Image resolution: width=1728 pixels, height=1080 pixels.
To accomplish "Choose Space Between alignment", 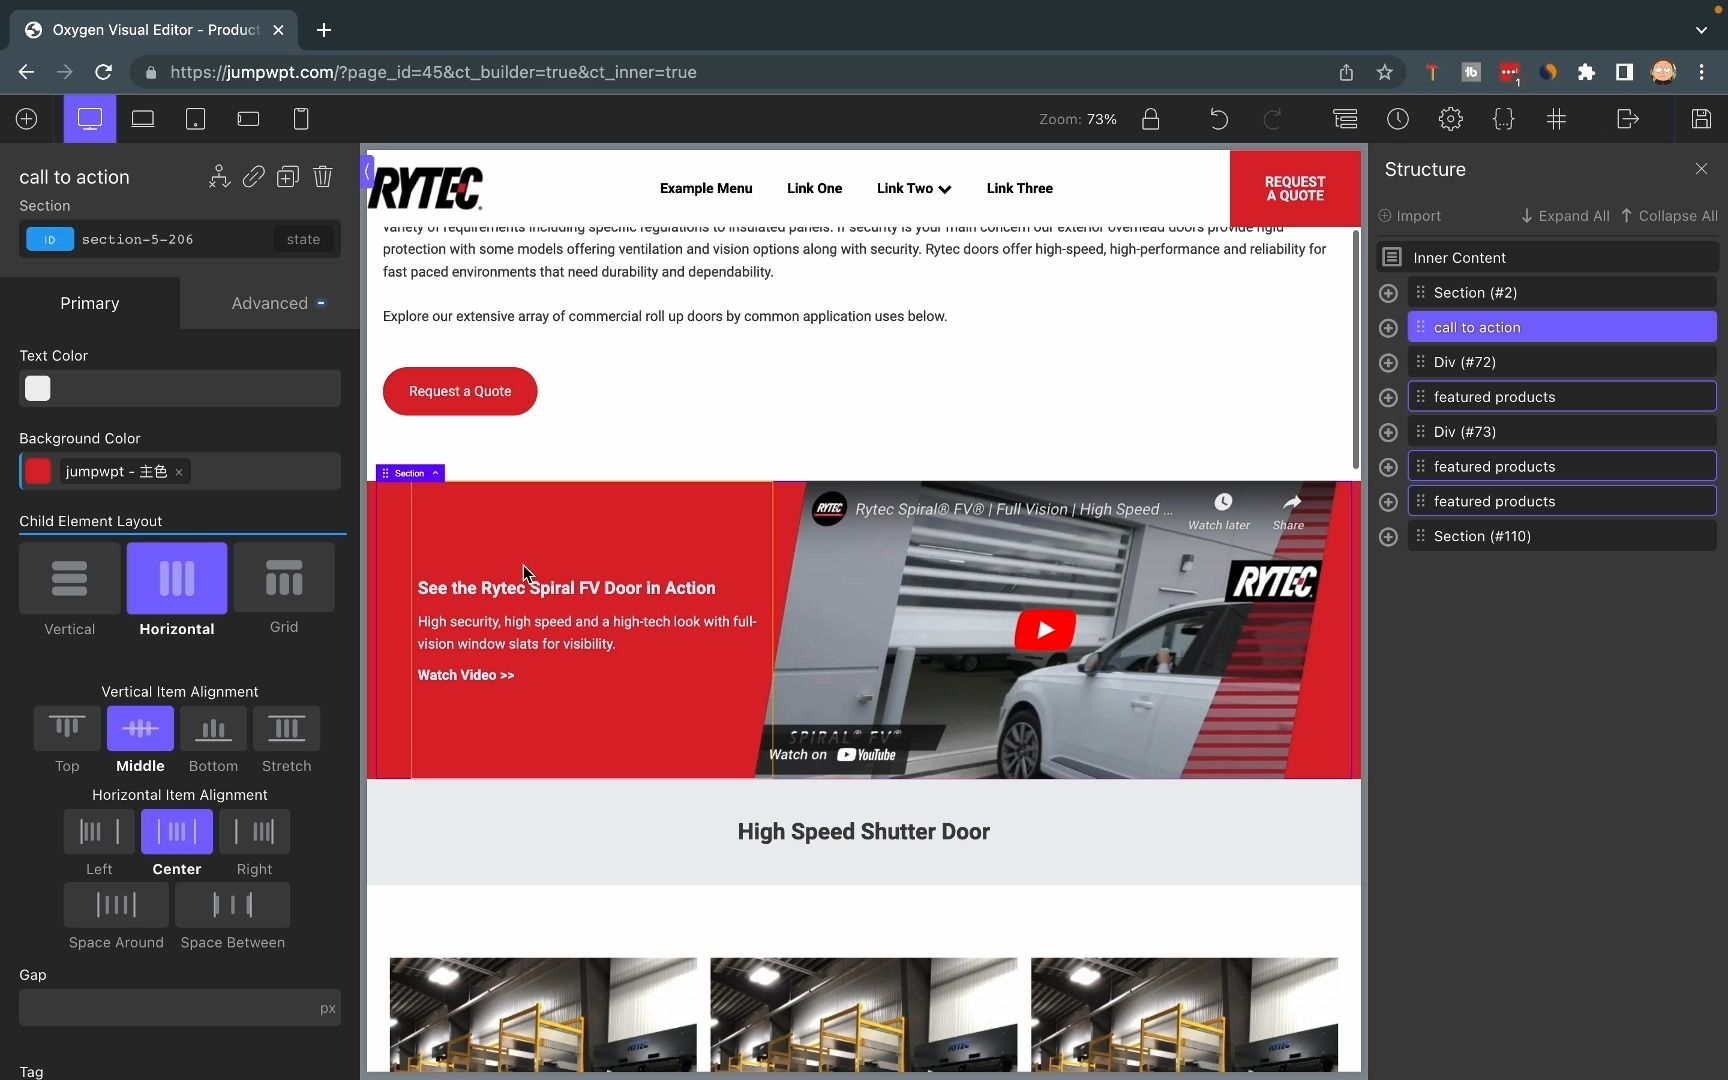I will tap(233, 905).
